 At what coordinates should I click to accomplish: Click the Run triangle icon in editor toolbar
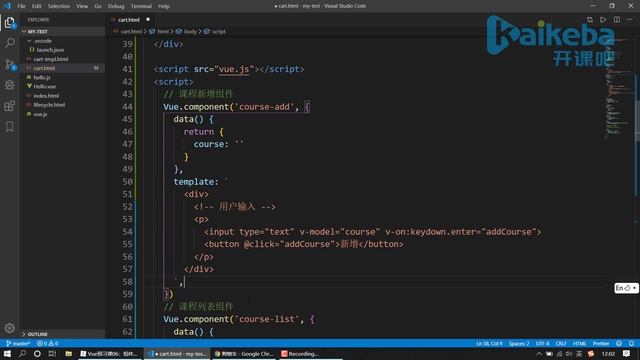pyautogui.click(x=603, y=20)
